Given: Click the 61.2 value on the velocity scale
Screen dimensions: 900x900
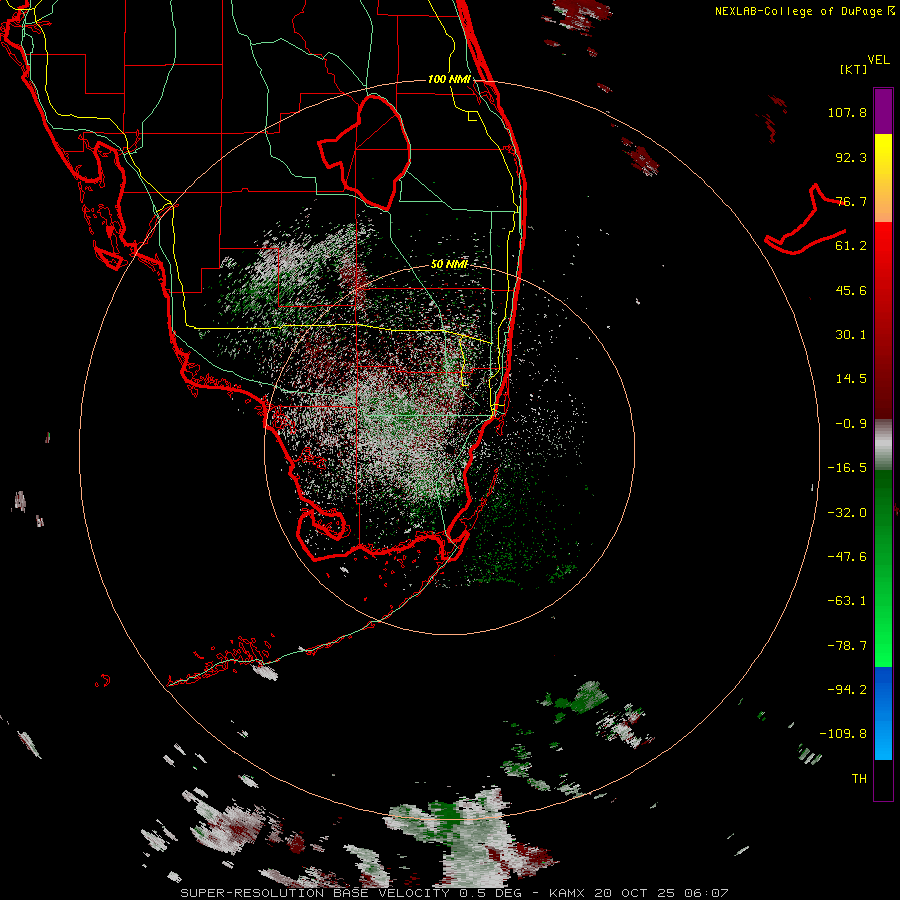Looking at the screenshot, I should 851,246.
